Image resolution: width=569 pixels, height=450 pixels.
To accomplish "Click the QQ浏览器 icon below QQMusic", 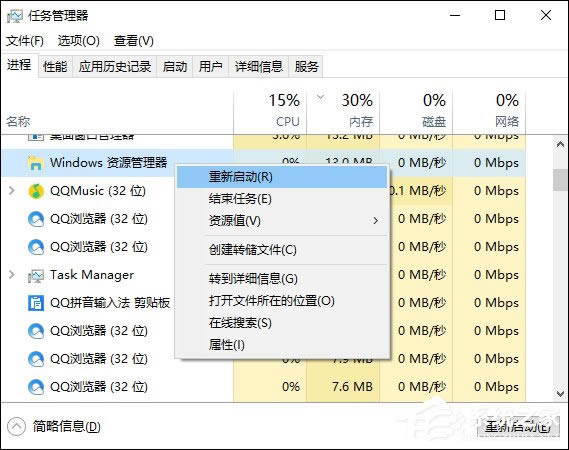I will (36, 219).
